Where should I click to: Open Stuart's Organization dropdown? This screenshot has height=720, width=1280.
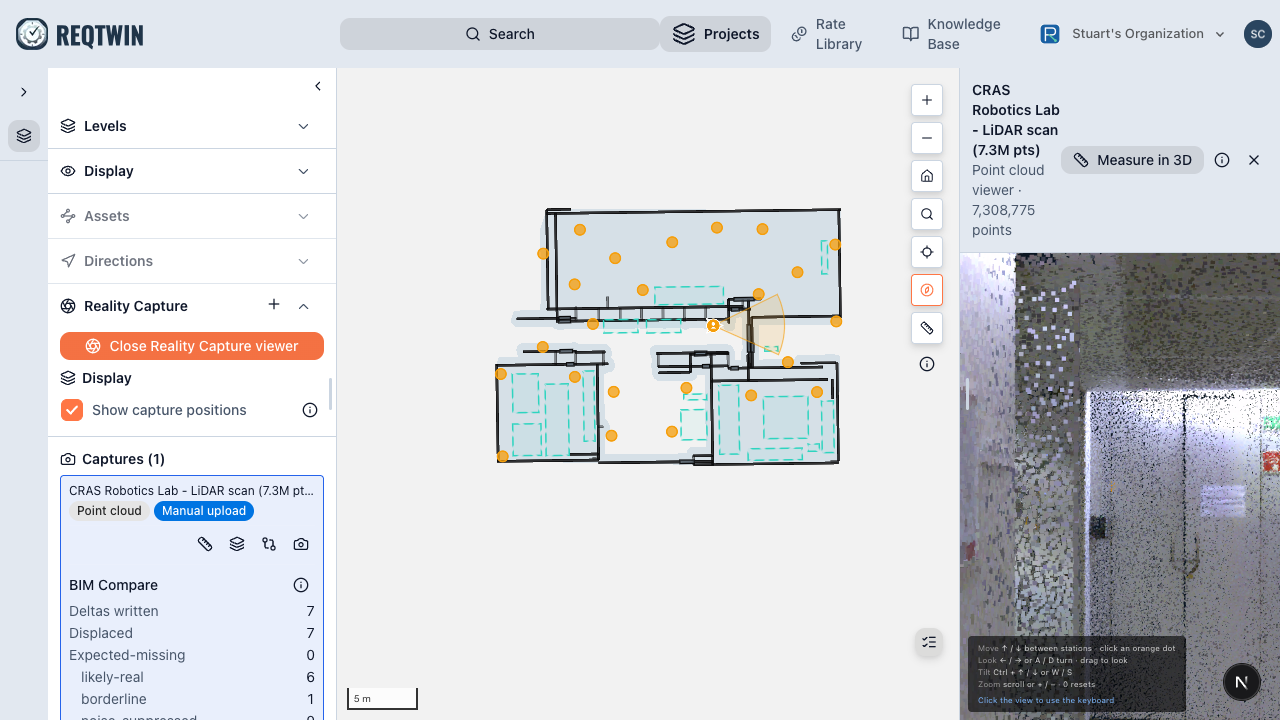point(1133,34)
